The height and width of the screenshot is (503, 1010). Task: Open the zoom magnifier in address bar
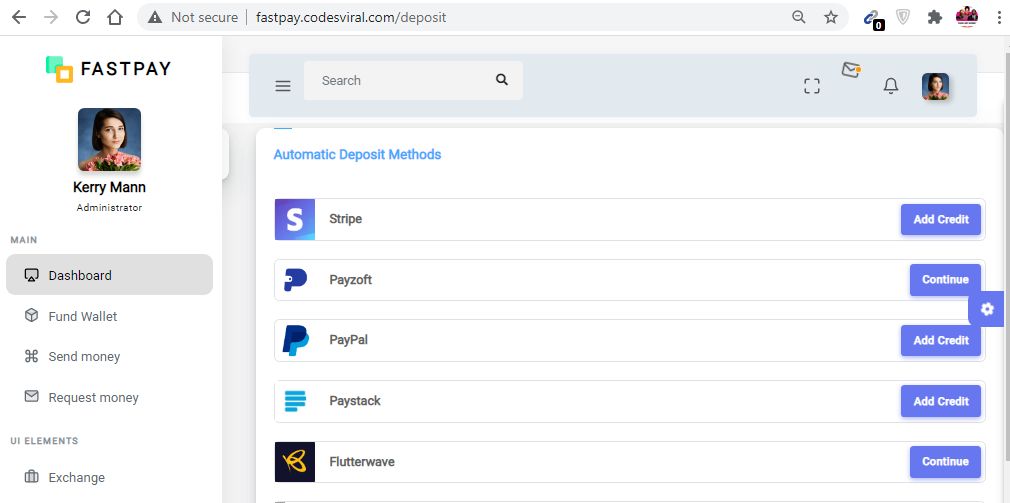[x=799, y=17]
